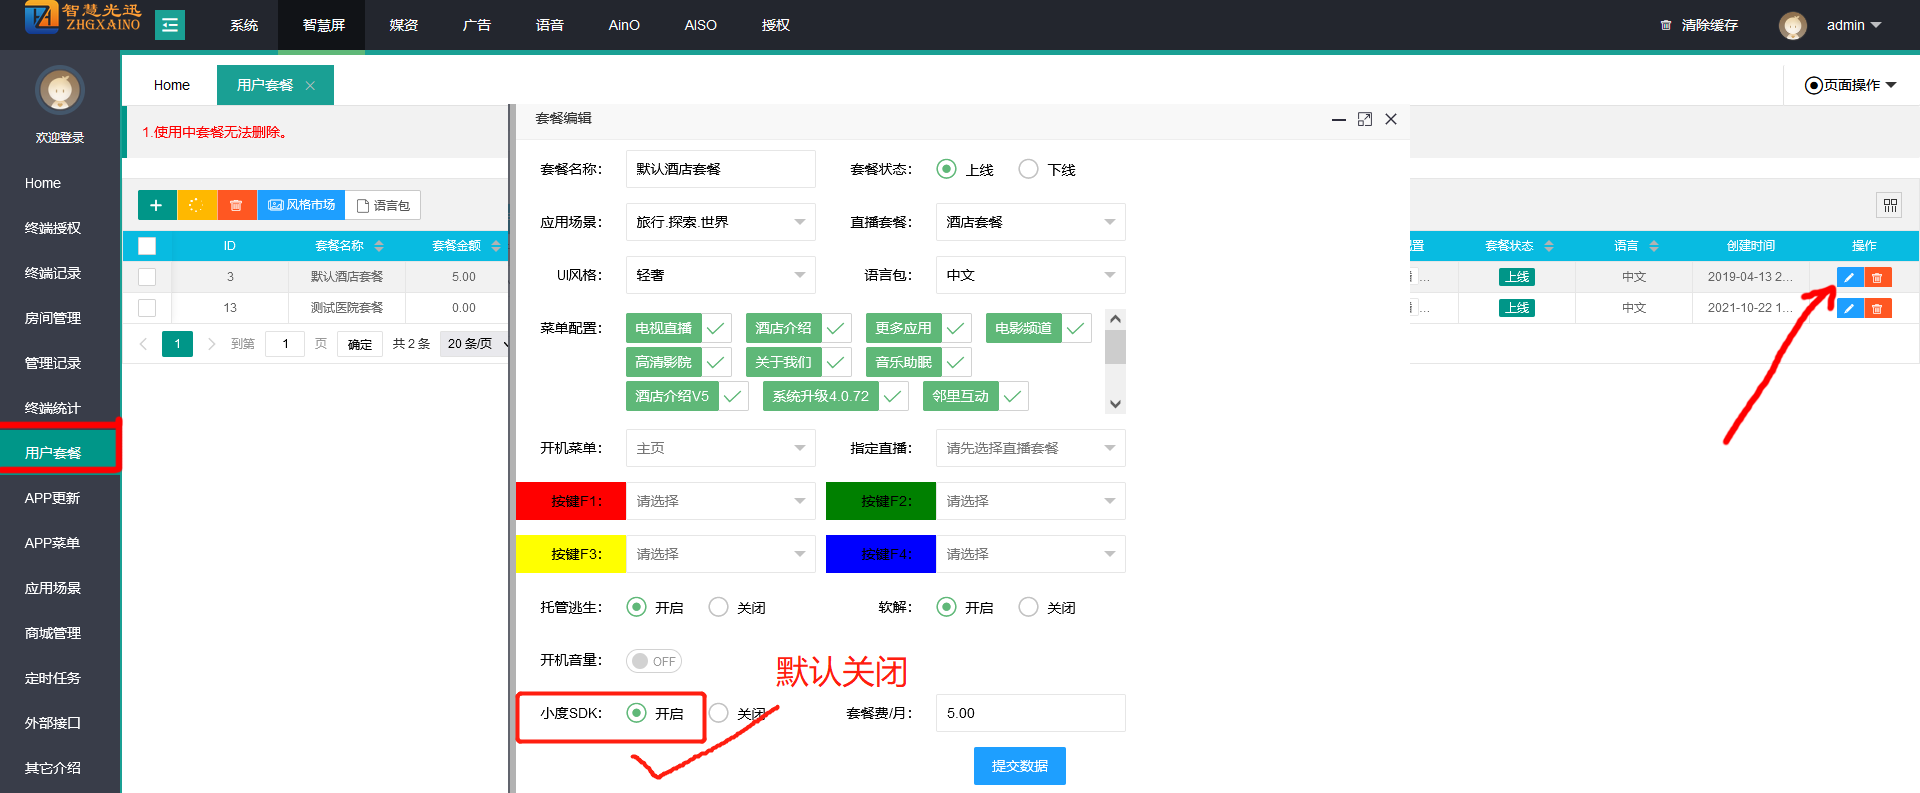Click delete icon for second table row
Image resolution: width=1920 pixels, height=793 pixels.
1877,308
